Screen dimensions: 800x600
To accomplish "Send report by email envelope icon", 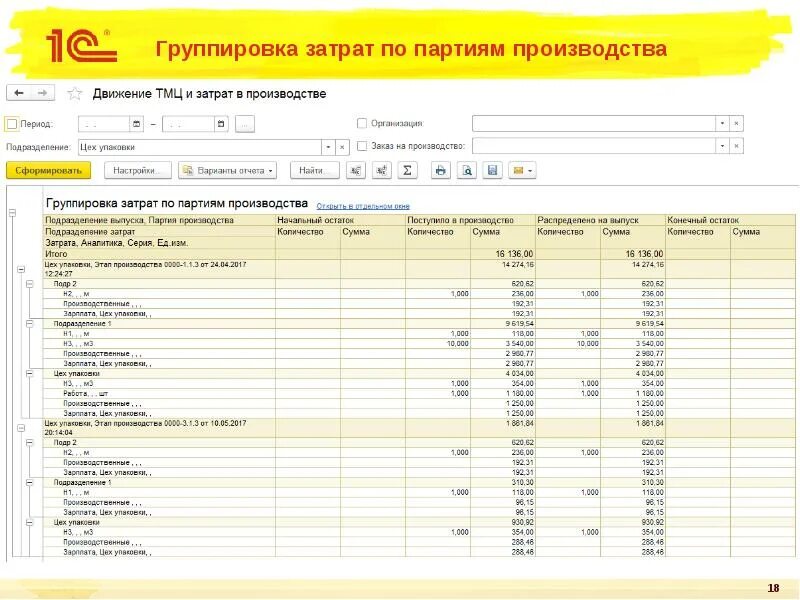I will pos(522,170).
